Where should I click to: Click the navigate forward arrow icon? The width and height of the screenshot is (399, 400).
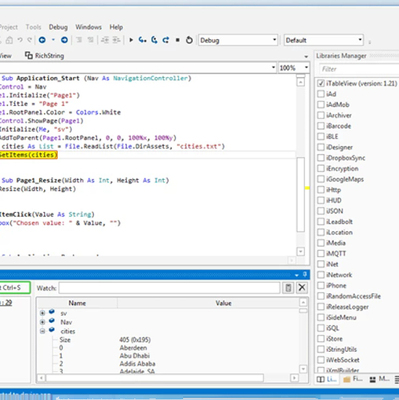(x=64, y=40)
